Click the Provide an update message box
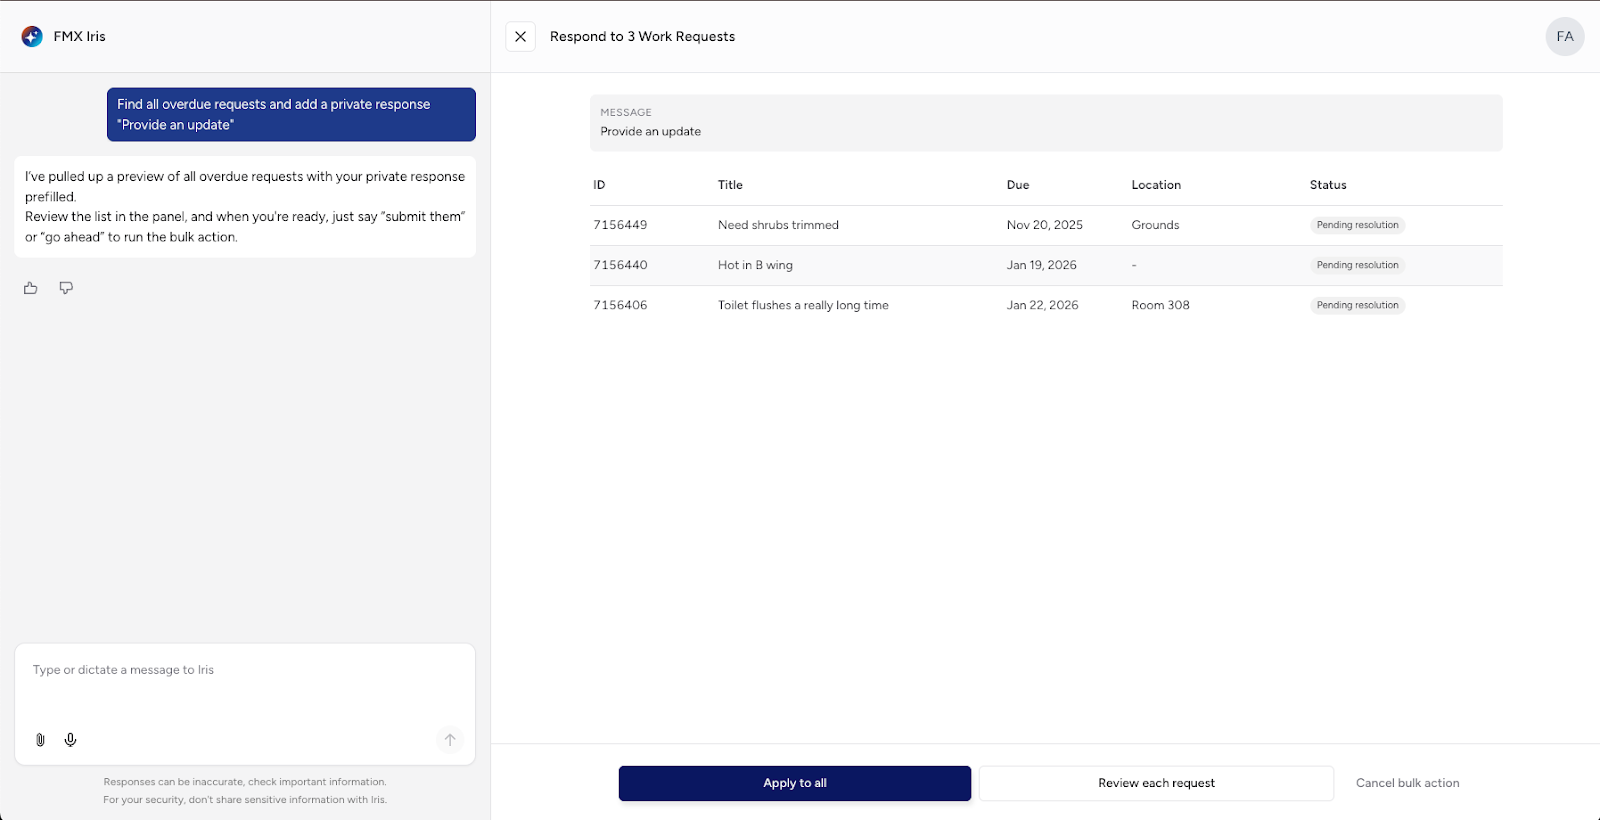Viewport: 1600px width, 820px height. coord(1045,123)
